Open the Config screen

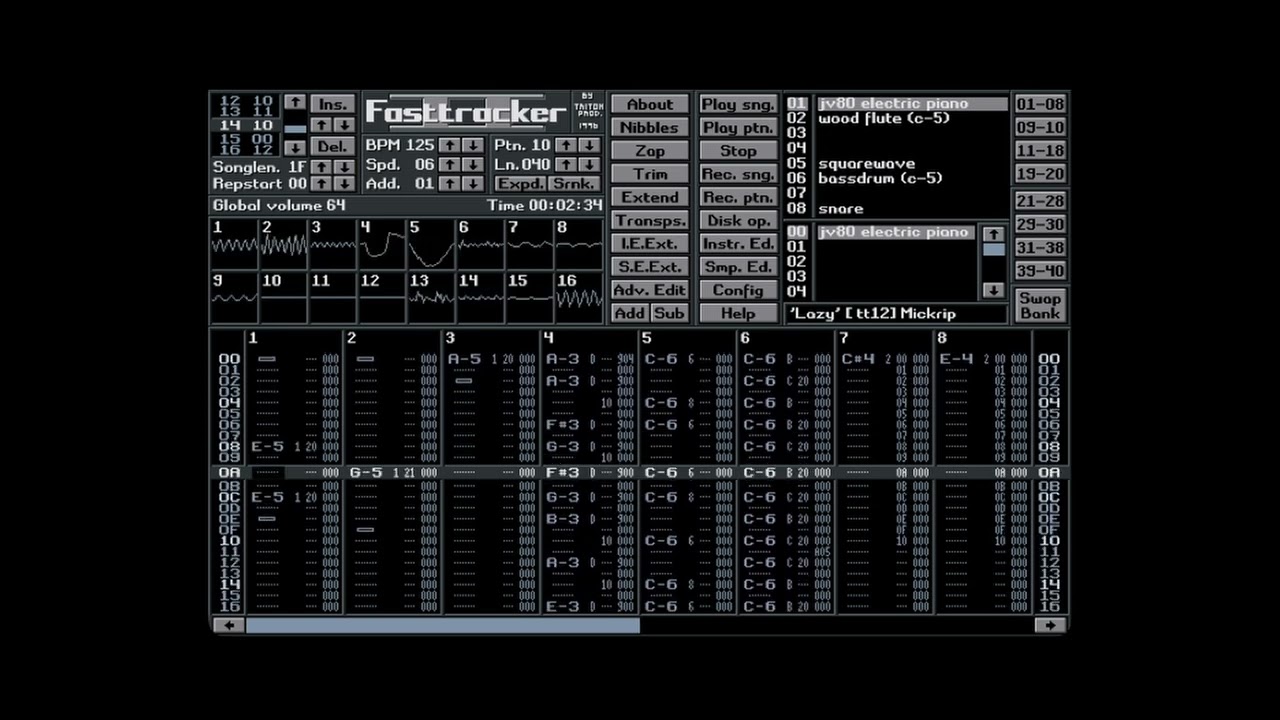pyautogui.click(x=738, y=290)
